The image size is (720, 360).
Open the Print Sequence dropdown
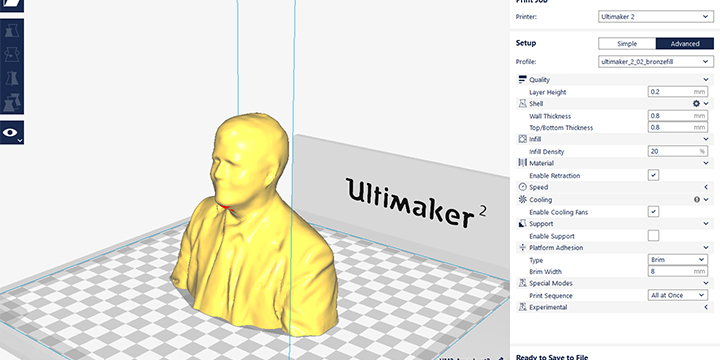click(x=677, y=295)
